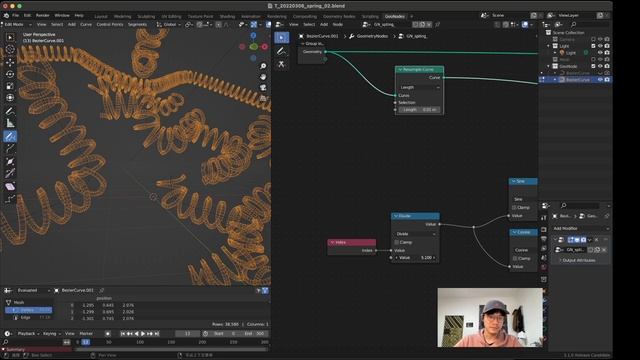This screenshot has height=360, width=640.
Task: Select the active Draw curve tool
Action: 10,136
